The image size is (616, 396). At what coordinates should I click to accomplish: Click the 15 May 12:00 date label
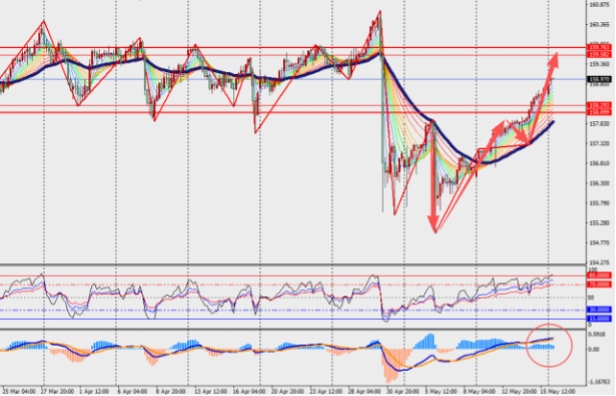[557, 392]
